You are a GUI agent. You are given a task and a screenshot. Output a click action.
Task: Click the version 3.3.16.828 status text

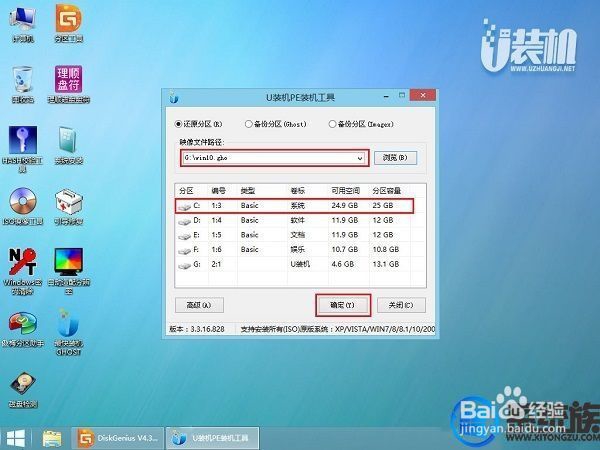click(x=197, y=329)
